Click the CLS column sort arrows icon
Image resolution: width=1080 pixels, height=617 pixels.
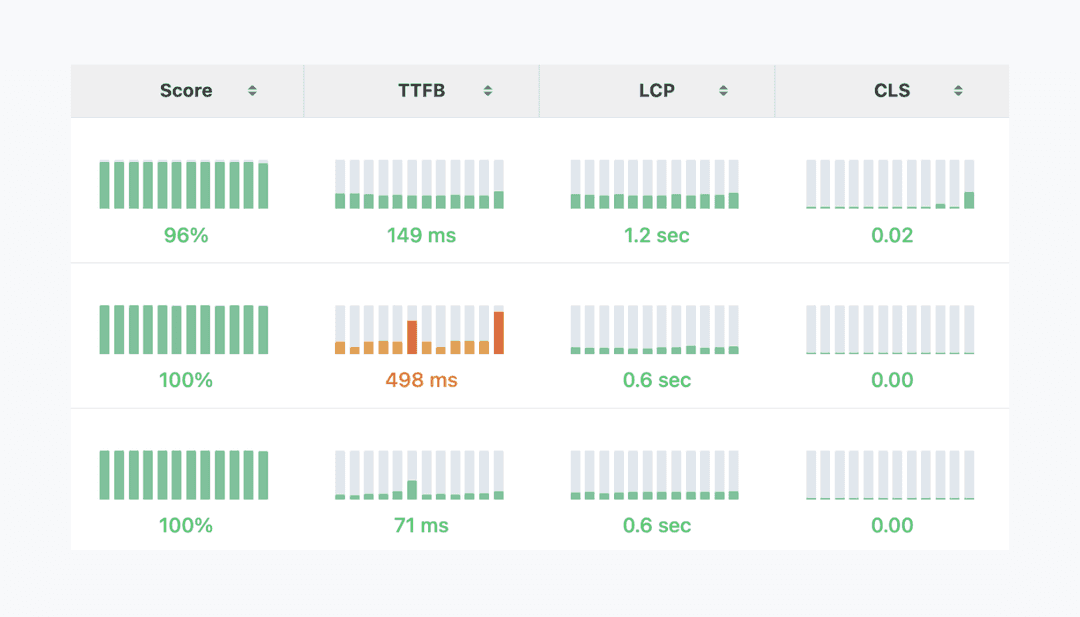[957, 90]
